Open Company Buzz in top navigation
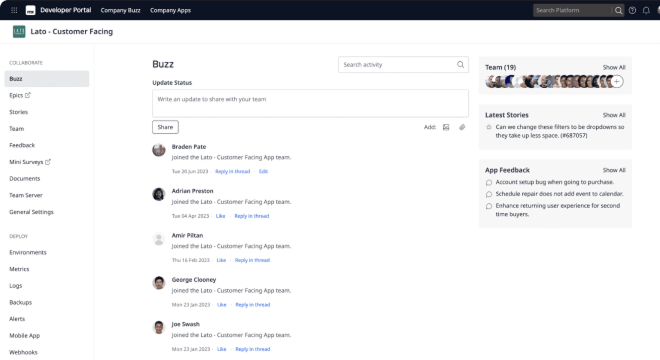 coord(120,10)
